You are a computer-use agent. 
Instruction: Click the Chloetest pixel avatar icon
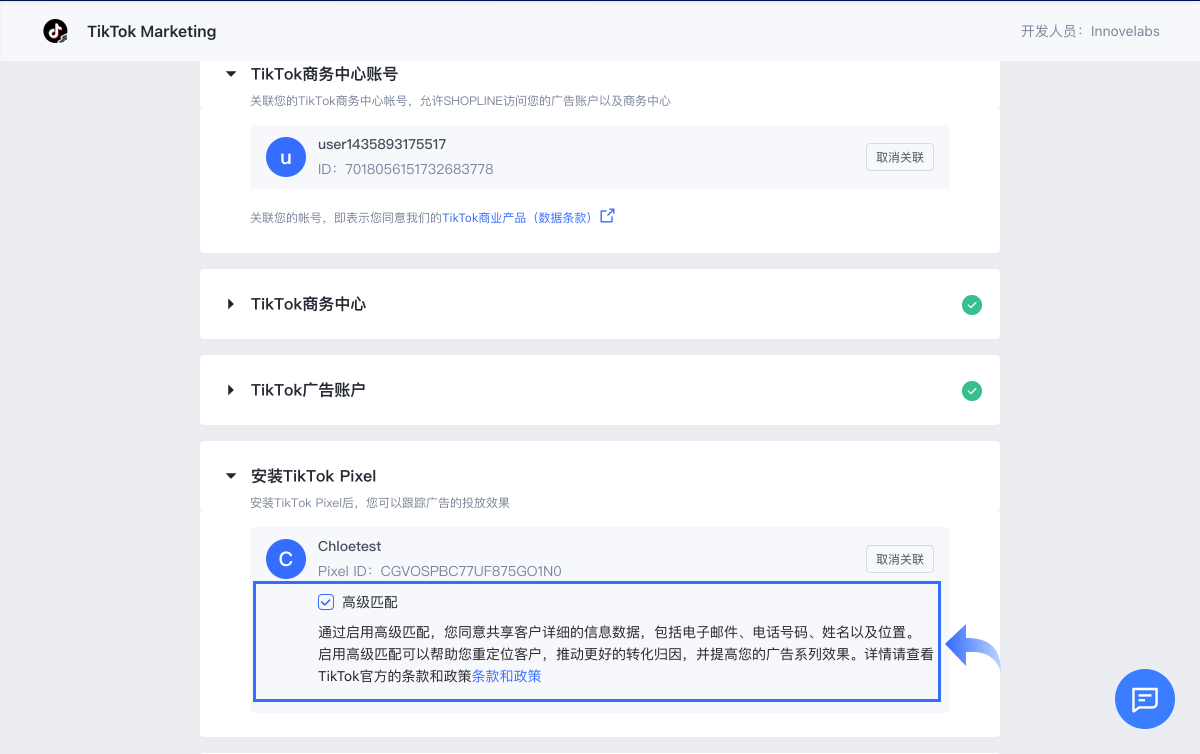pyautogui.click(x=286, y=559)
